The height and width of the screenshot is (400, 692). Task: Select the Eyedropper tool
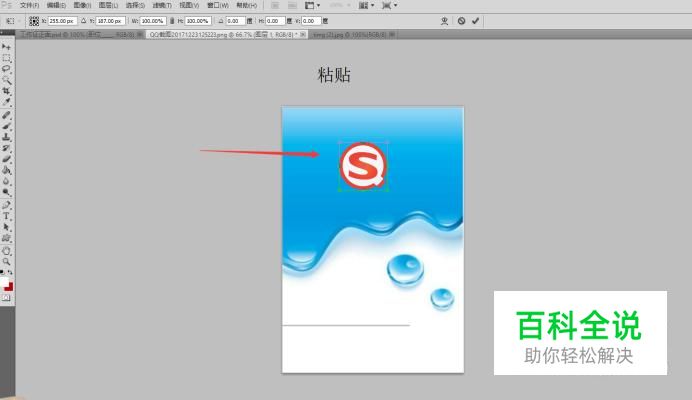coord(6,102)
